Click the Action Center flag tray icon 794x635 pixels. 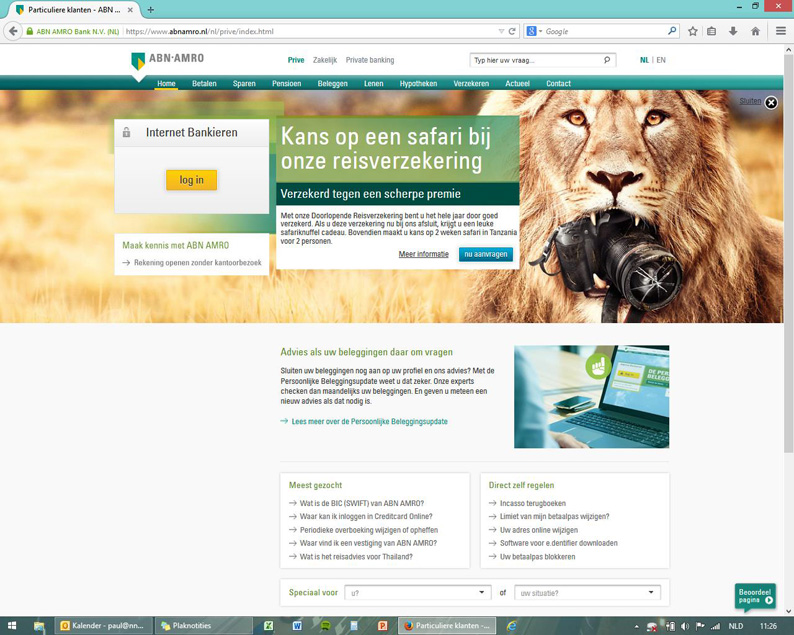(x=700, y=626)
